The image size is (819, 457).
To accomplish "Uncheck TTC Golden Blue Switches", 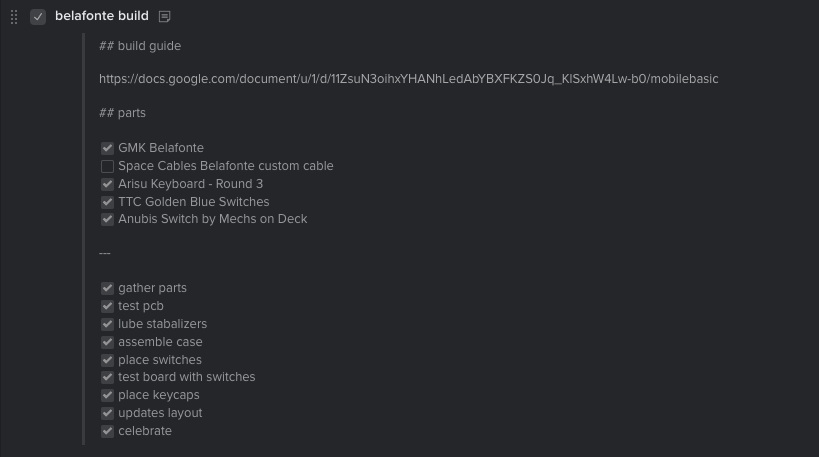I will pos(108,202).
